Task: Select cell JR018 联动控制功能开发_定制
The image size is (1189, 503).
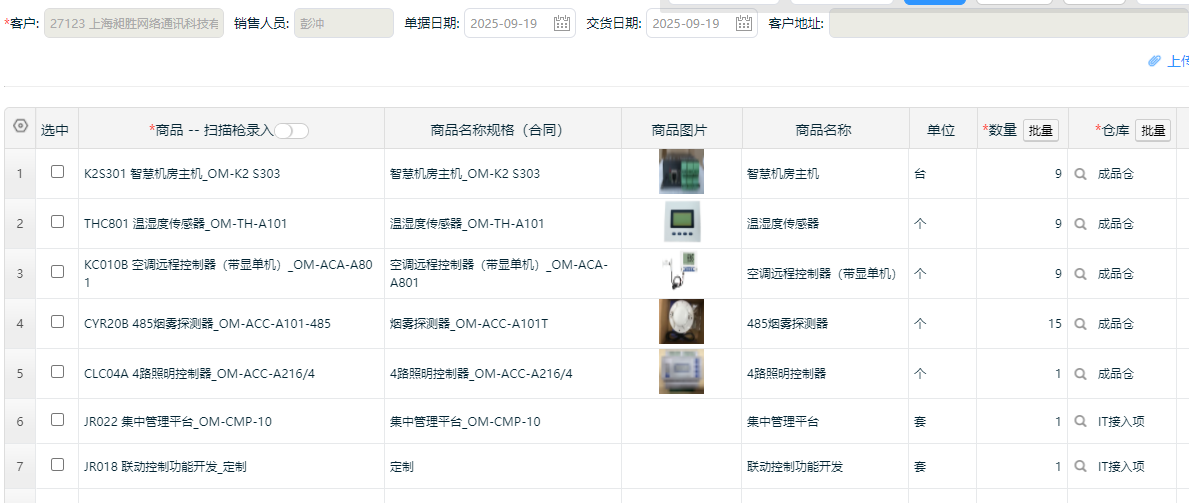Action: pos(231,467)
